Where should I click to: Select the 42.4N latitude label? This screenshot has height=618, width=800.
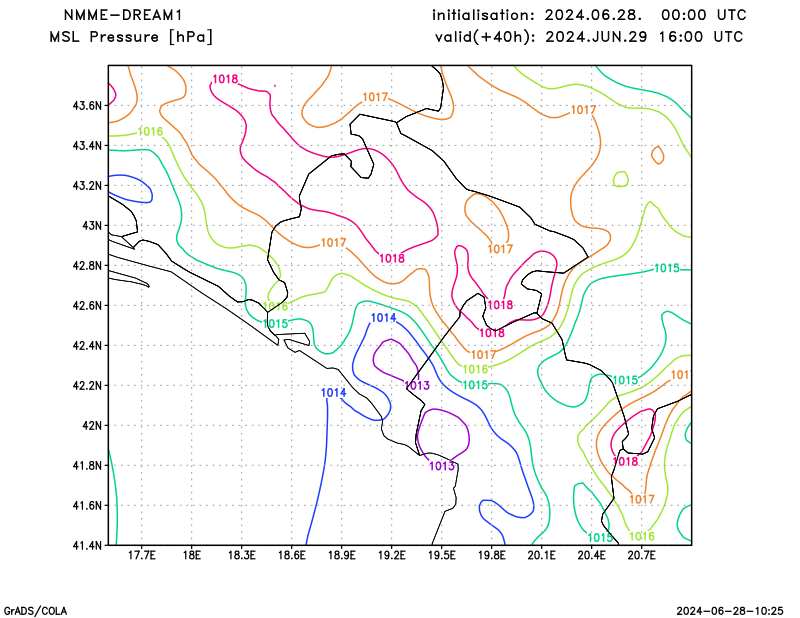coord(87,345)
